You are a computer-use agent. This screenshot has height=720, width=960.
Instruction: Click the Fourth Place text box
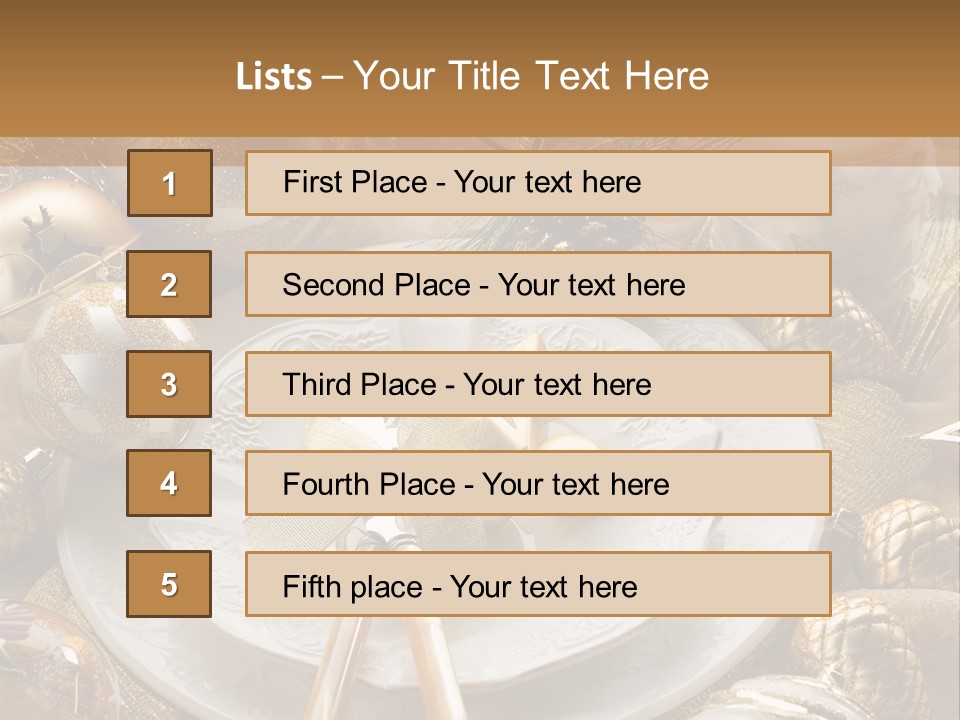pos(538,484)
